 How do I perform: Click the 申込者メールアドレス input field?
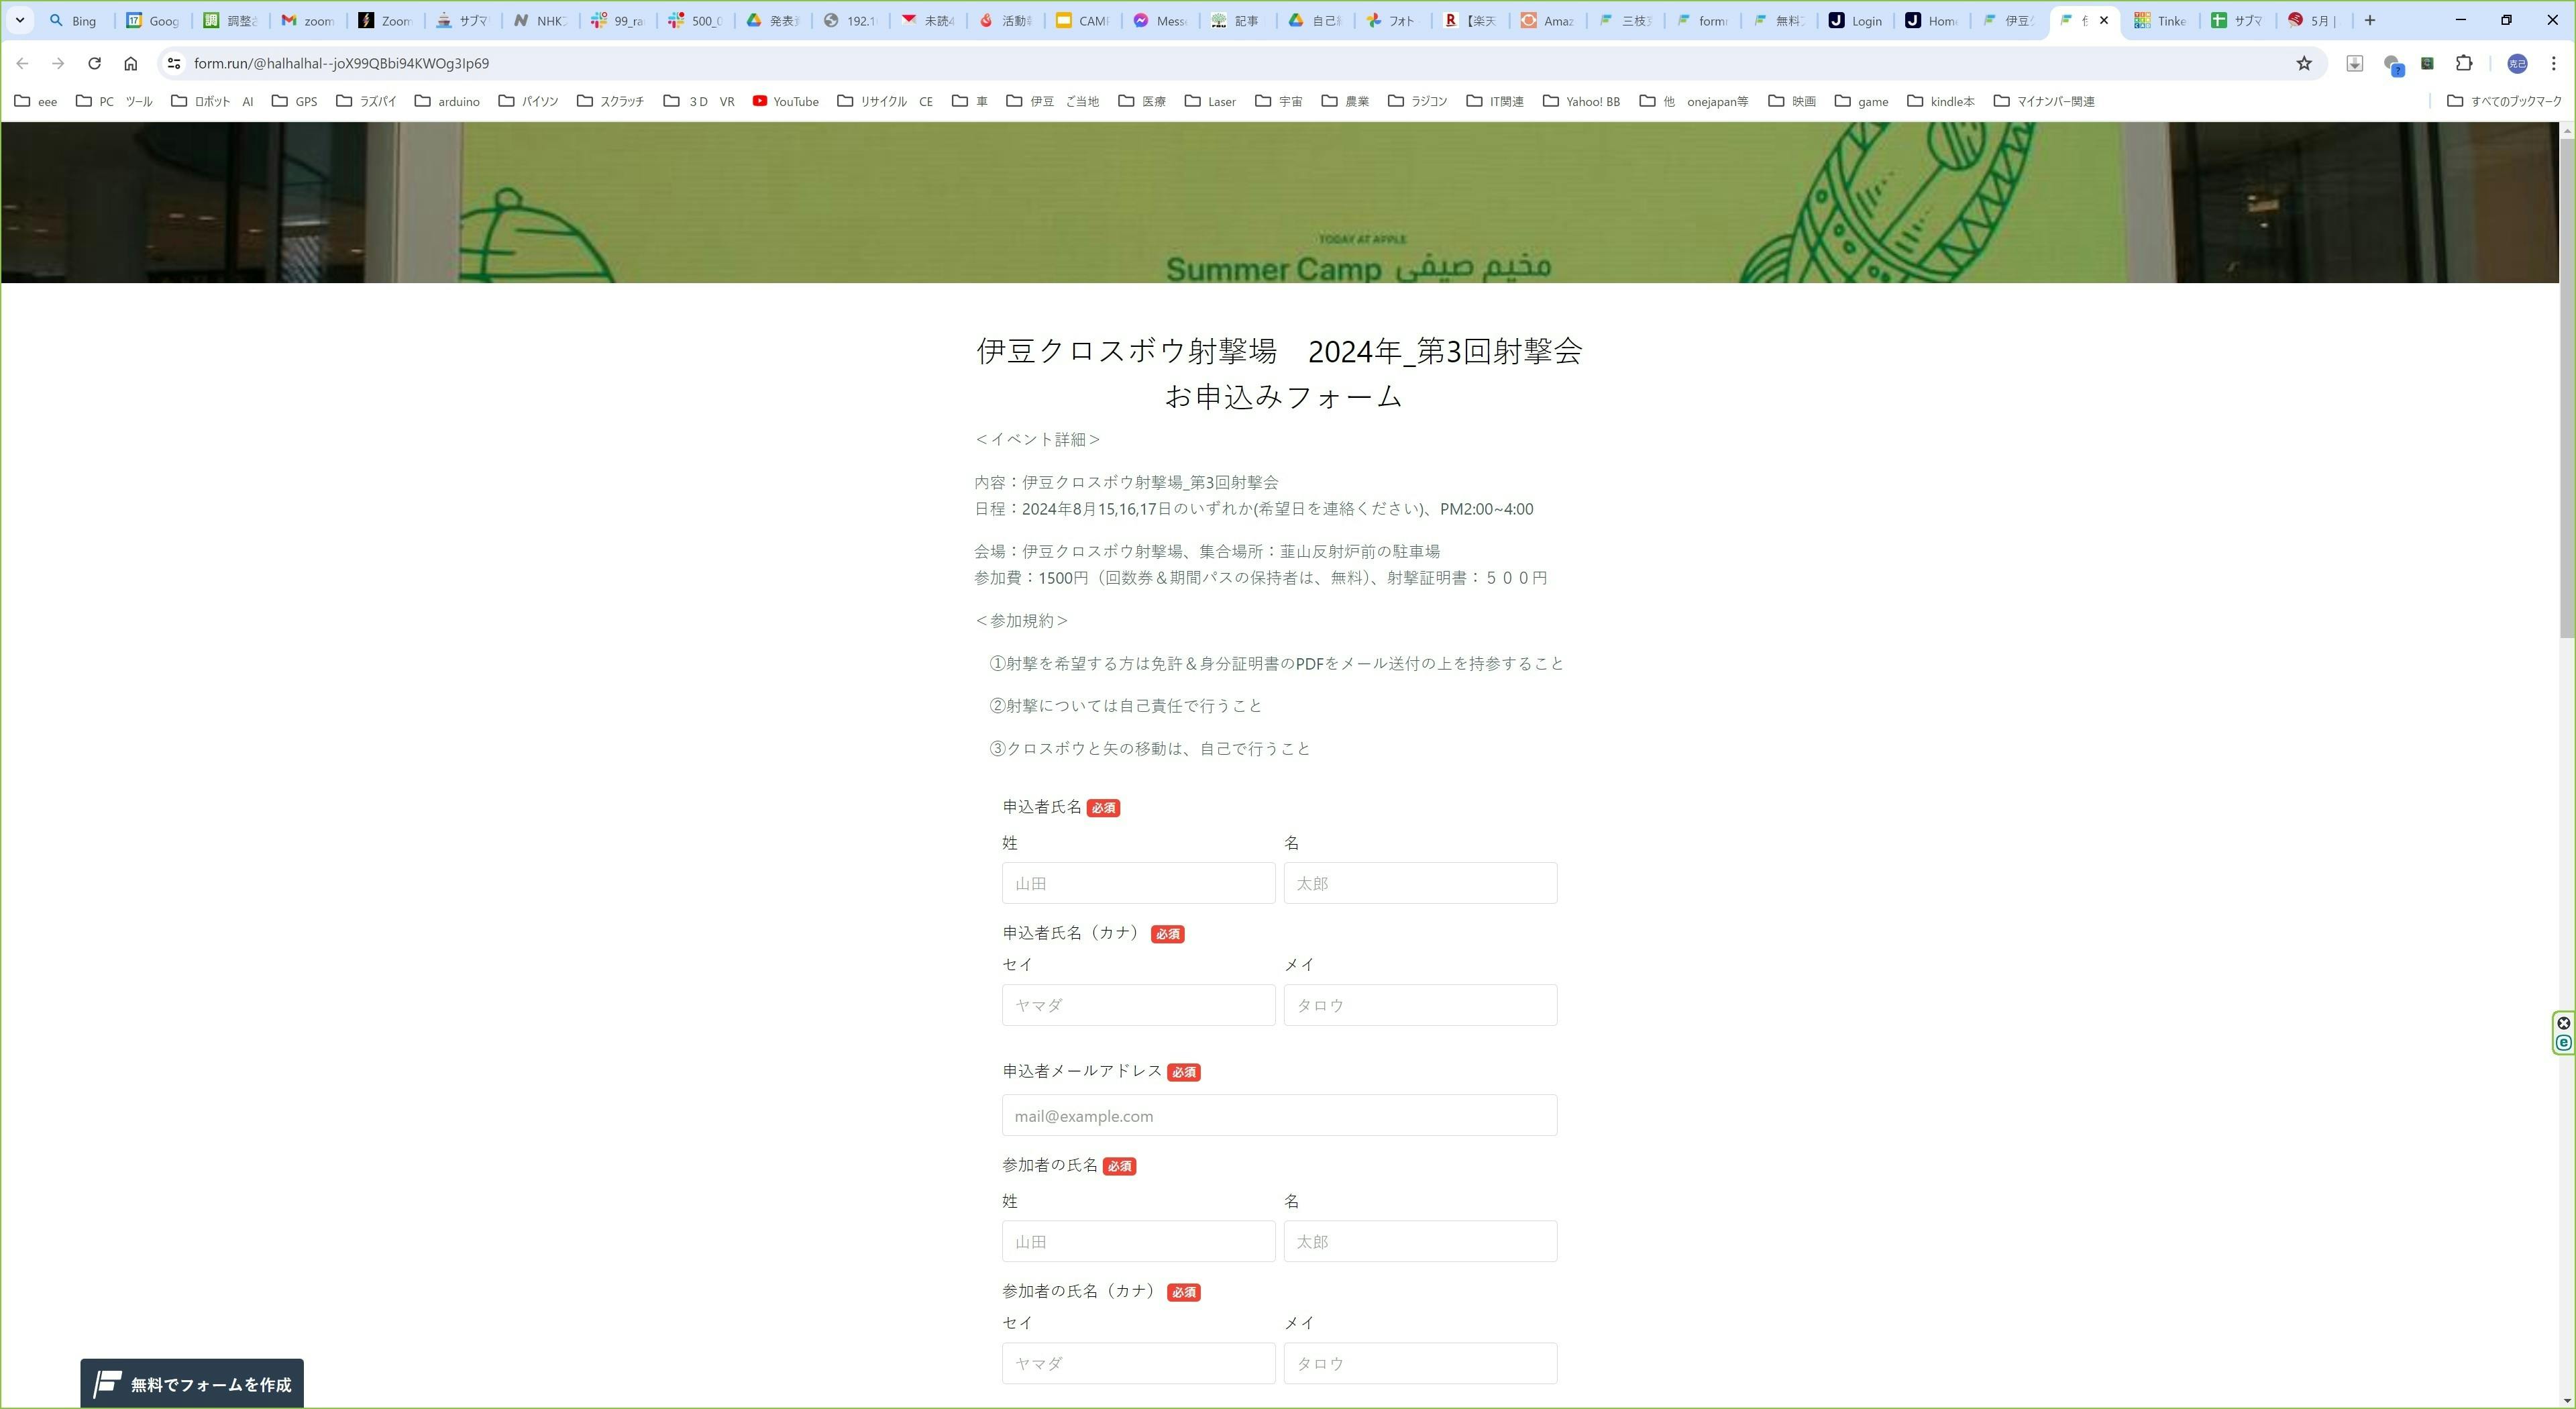tap(1279, 1115)
